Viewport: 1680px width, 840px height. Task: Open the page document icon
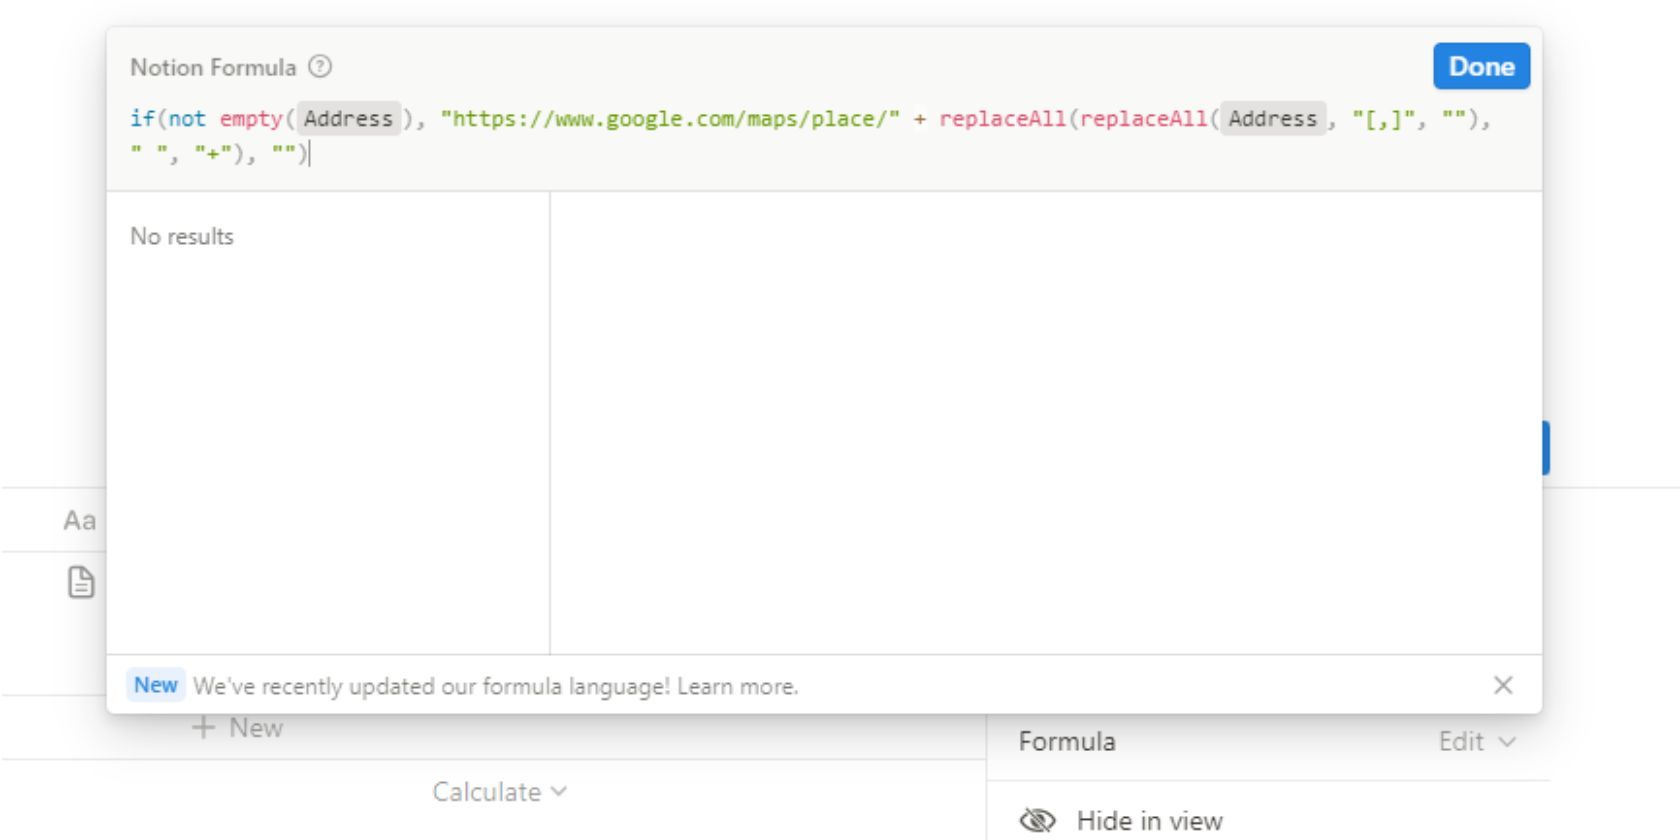81,582
